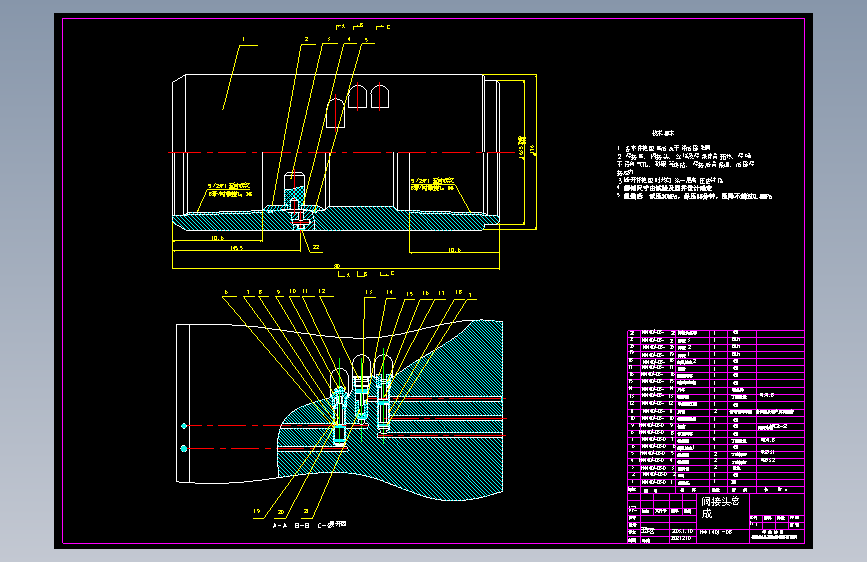This screenshot has width=867, height=562.
Task: Select balloon number 16 above the section view
Action: coord(425,294)
